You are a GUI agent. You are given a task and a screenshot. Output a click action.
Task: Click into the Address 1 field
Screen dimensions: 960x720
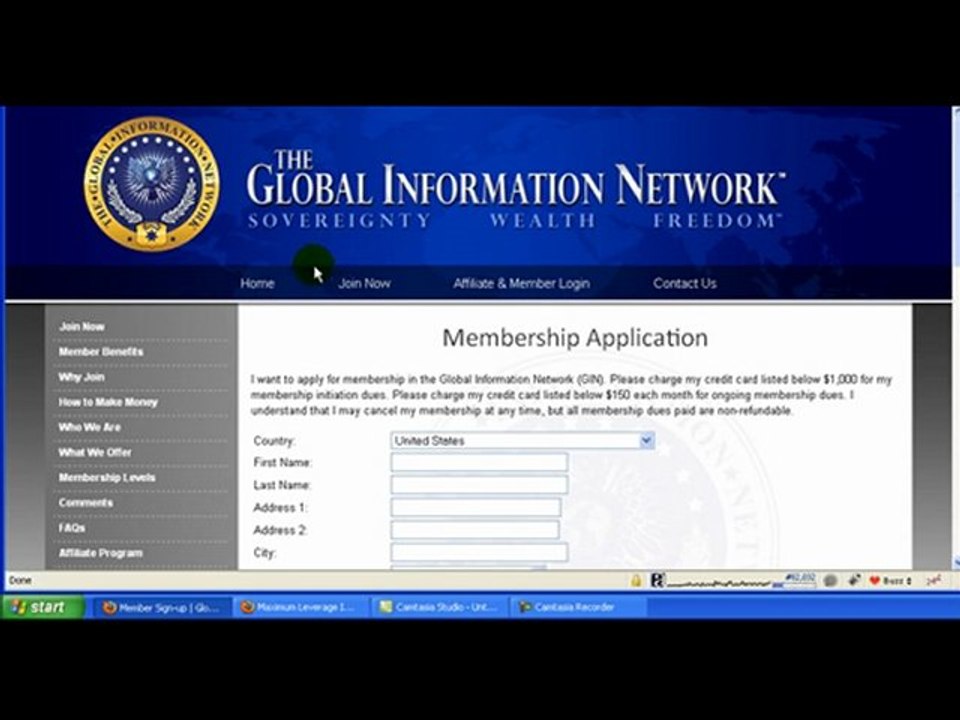coord(476,507)
